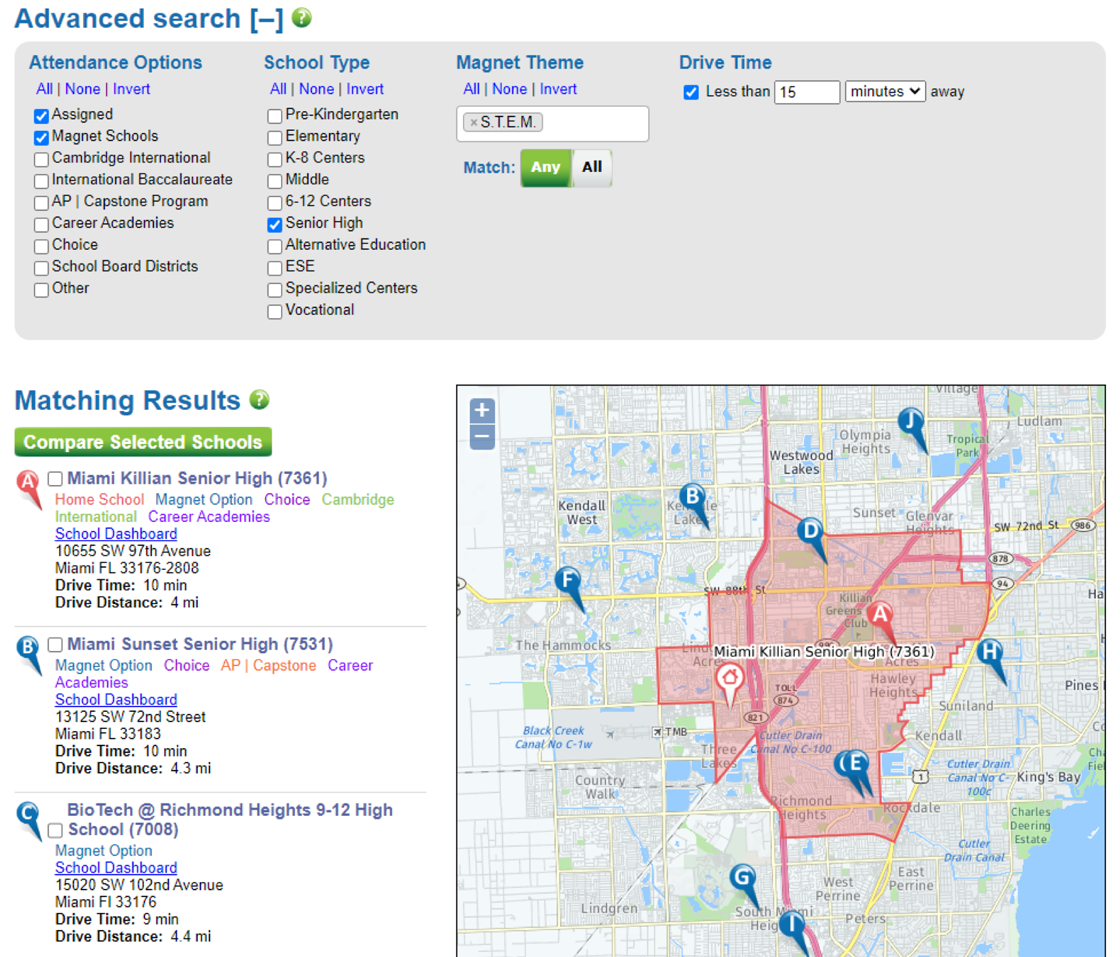Enable Cambridge International option
1120x957 pixels.
(41, 159)
